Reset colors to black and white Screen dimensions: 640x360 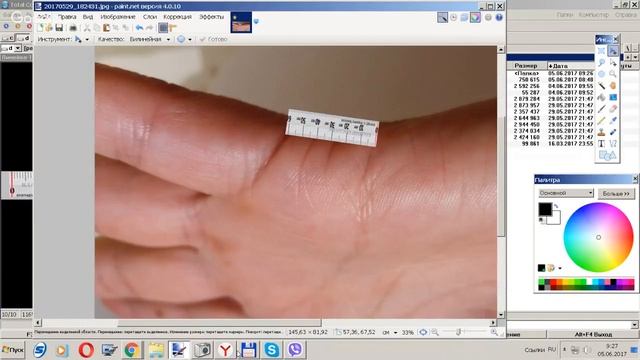542,220
